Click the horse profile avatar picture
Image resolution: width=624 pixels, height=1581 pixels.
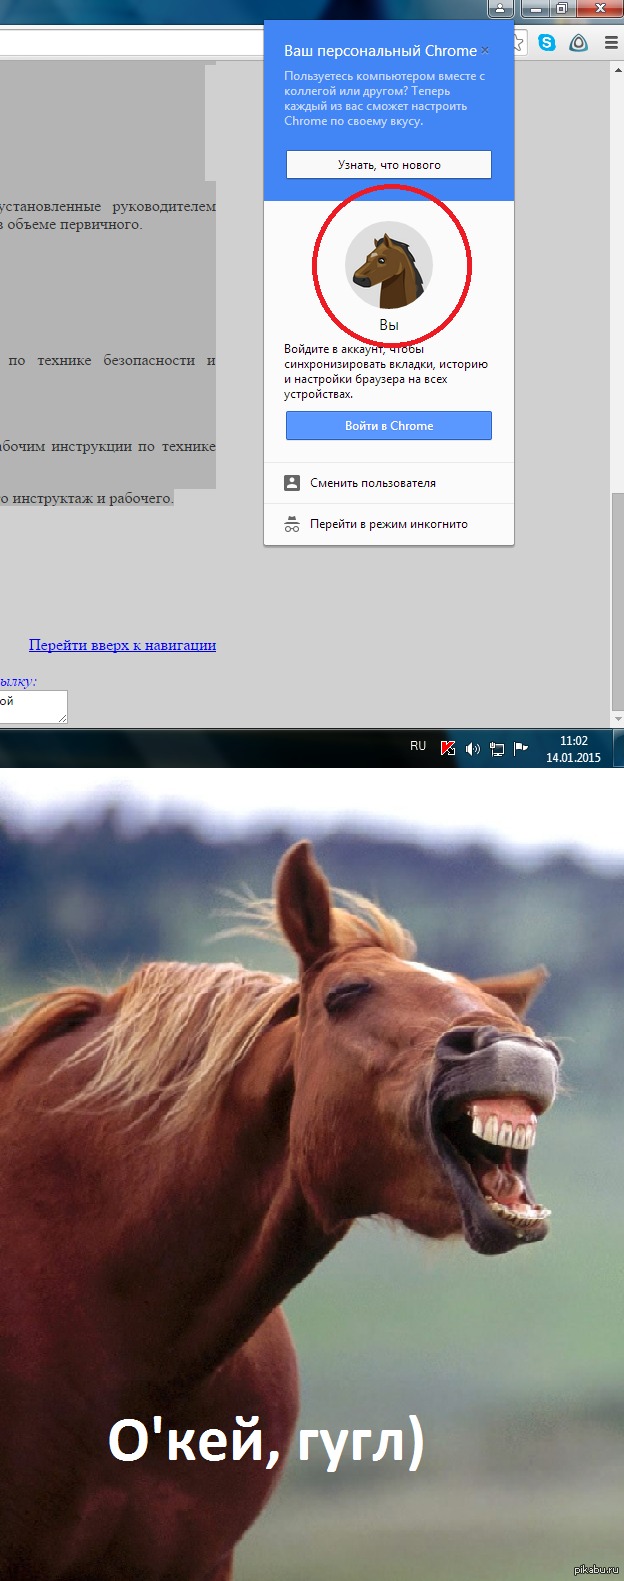[389, 265]
